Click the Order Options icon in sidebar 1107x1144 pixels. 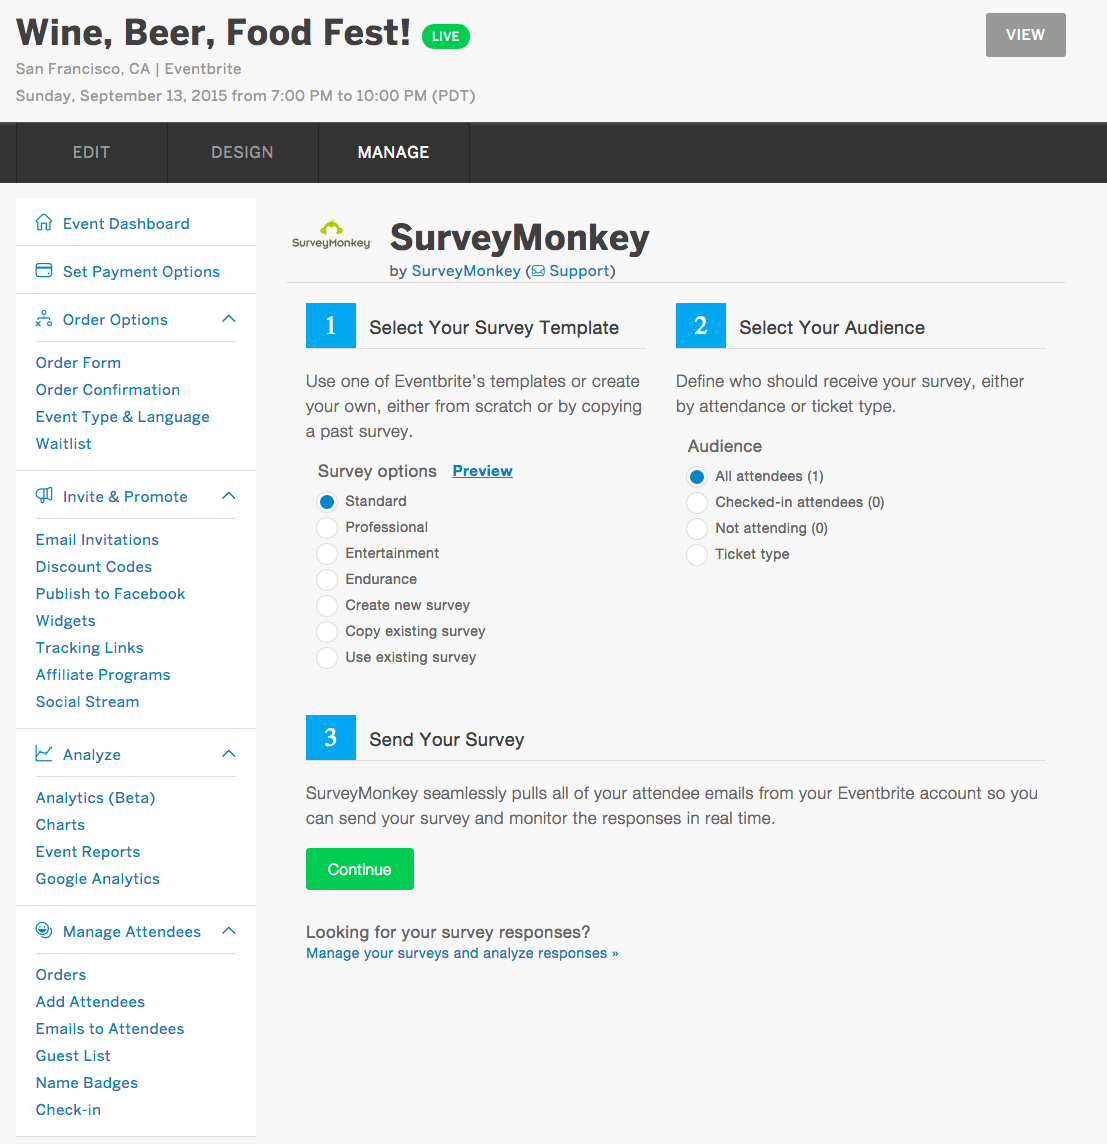point(42,319)
